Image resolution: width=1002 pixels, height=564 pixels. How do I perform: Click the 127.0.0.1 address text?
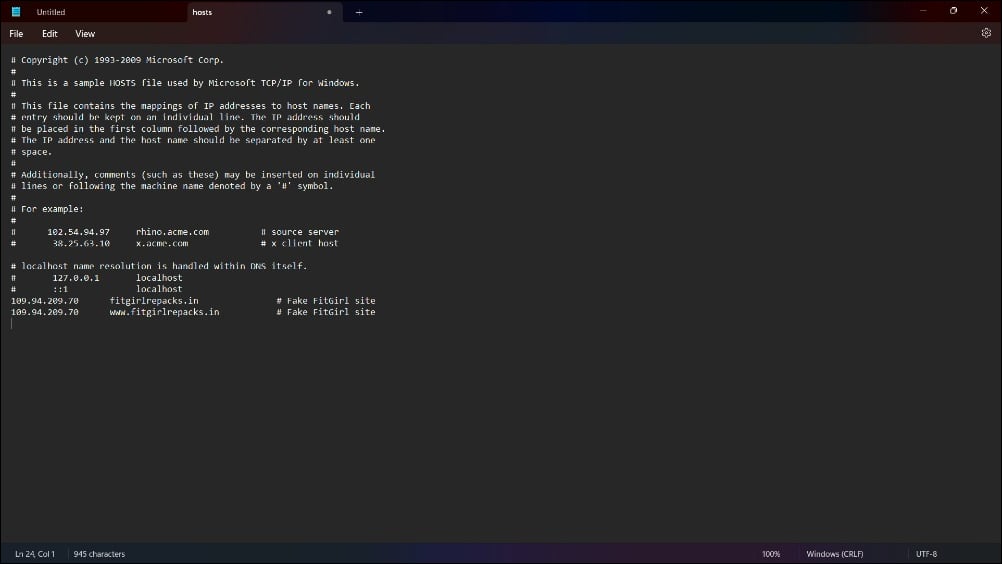[x=75, y=278]
